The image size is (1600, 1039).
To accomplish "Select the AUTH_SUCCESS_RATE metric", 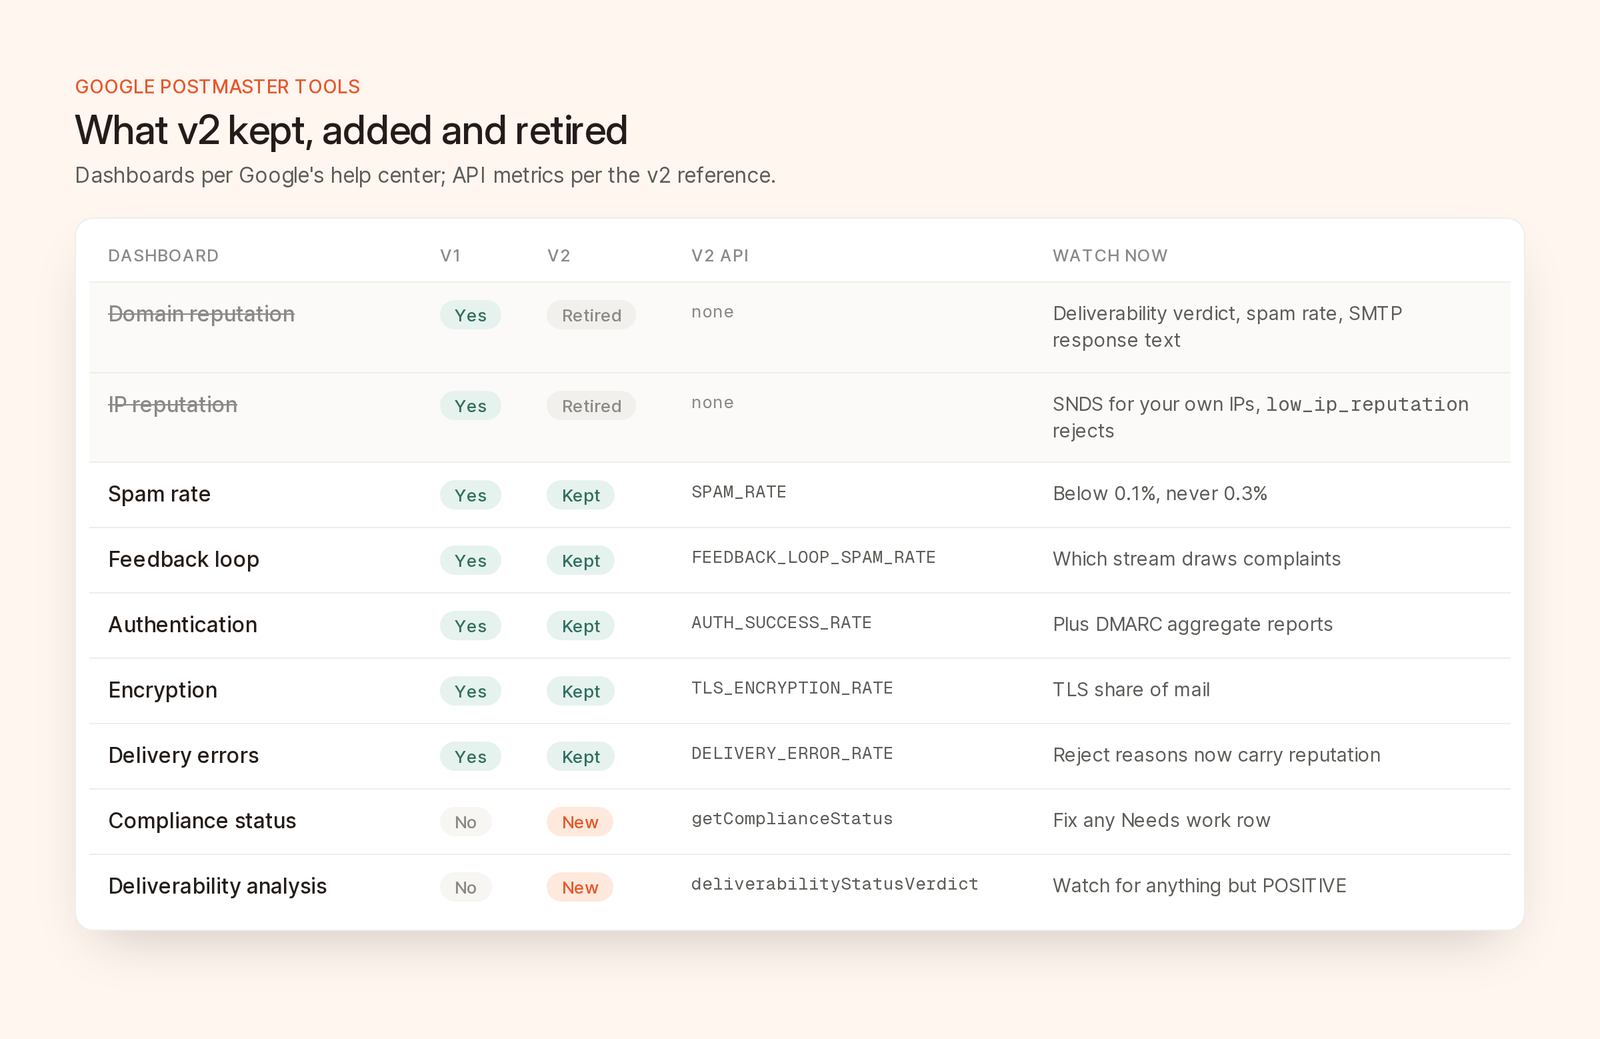I will (x=781, y=623).
